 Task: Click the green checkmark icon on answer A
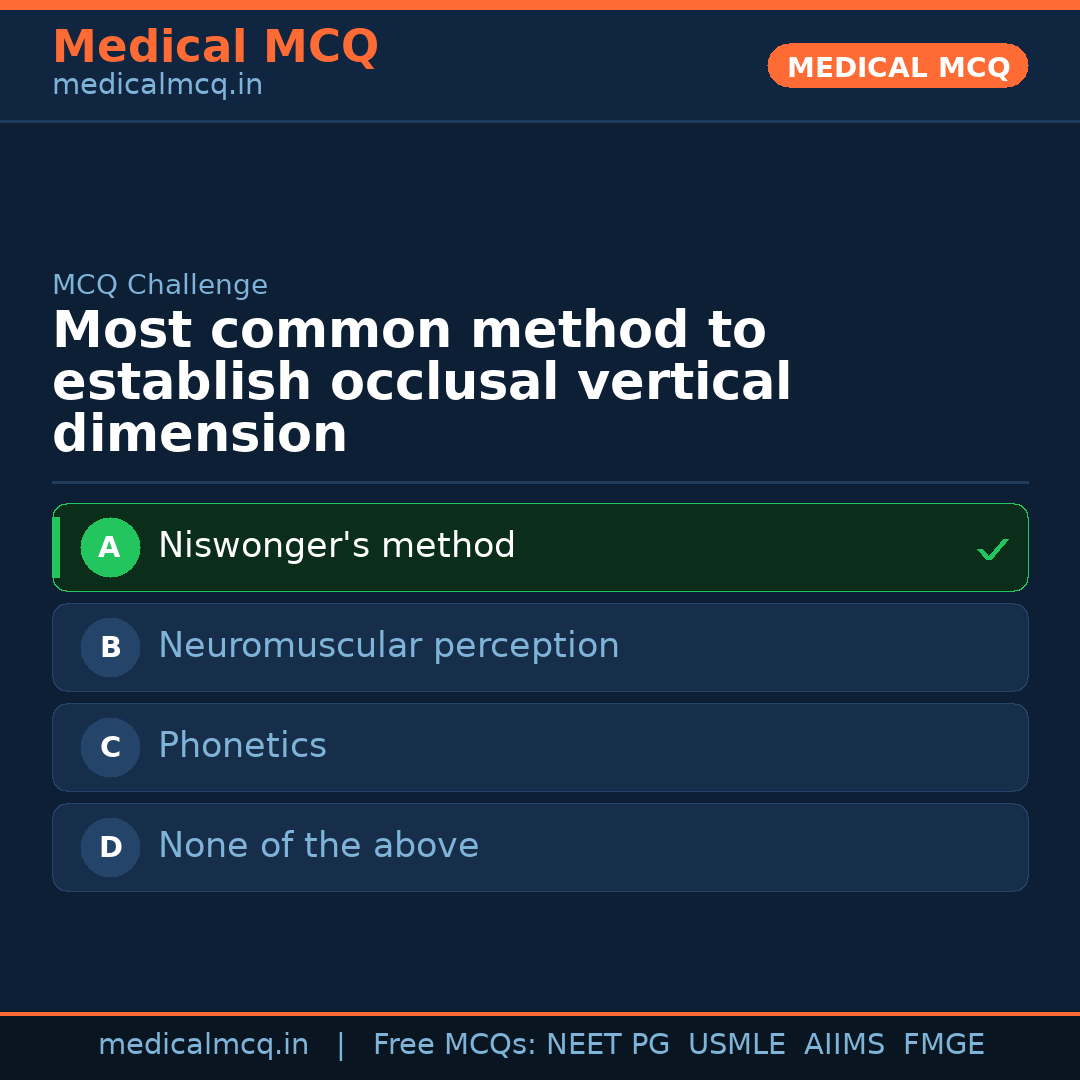[992, 548]
